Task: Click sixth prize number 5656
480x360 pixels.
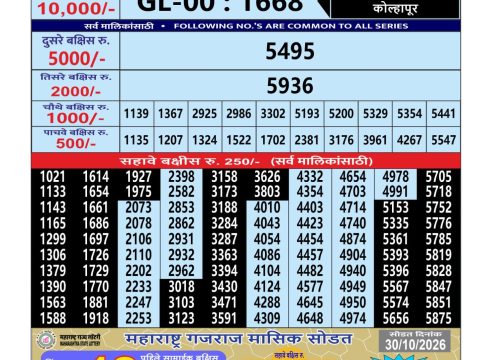Action: tap(396, 318)
